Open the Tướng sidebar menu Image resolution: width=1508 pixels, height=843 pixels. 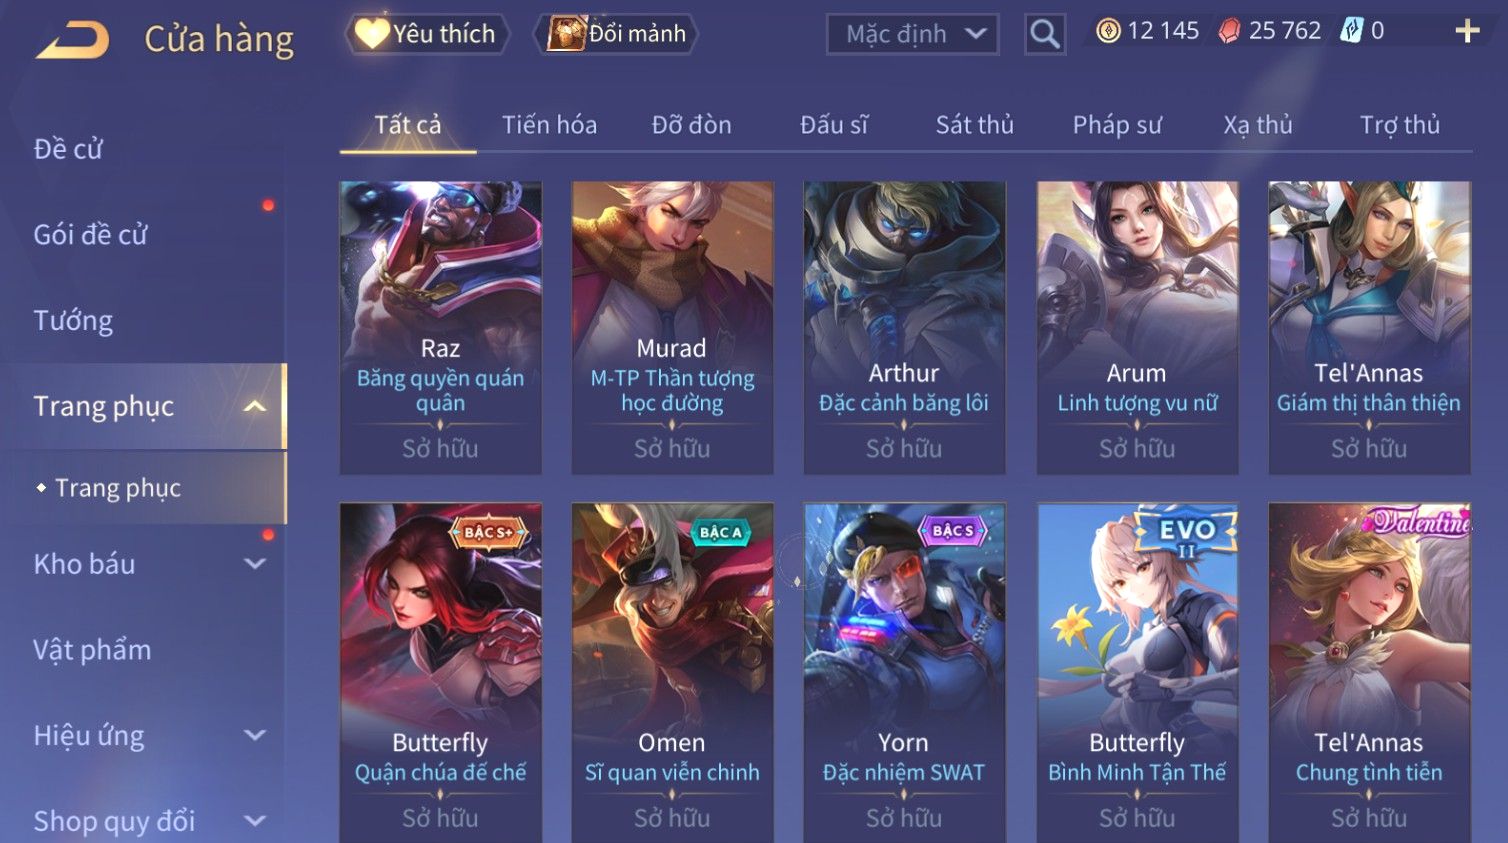73,320
